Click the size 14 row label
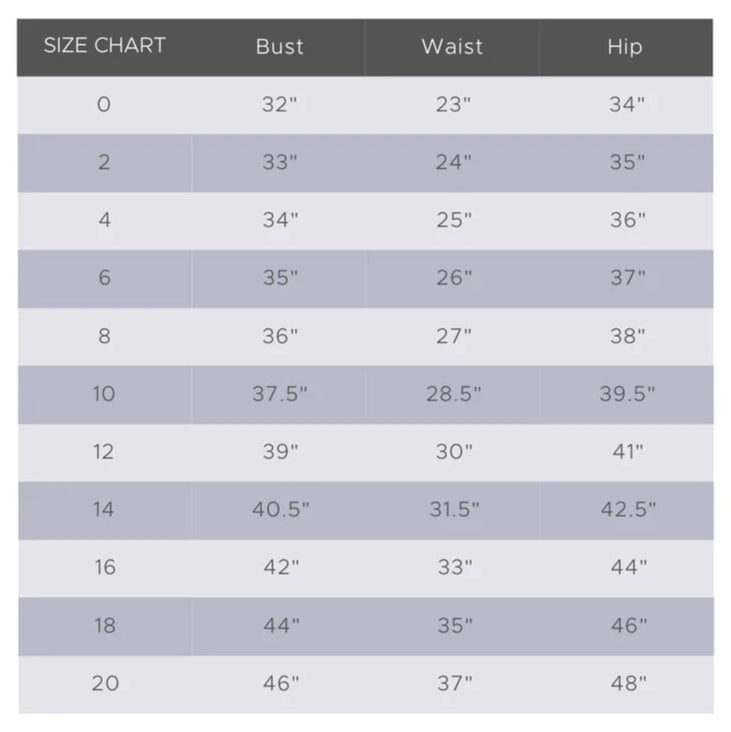This screenshot has width=731, height=732. coord(104,509)
